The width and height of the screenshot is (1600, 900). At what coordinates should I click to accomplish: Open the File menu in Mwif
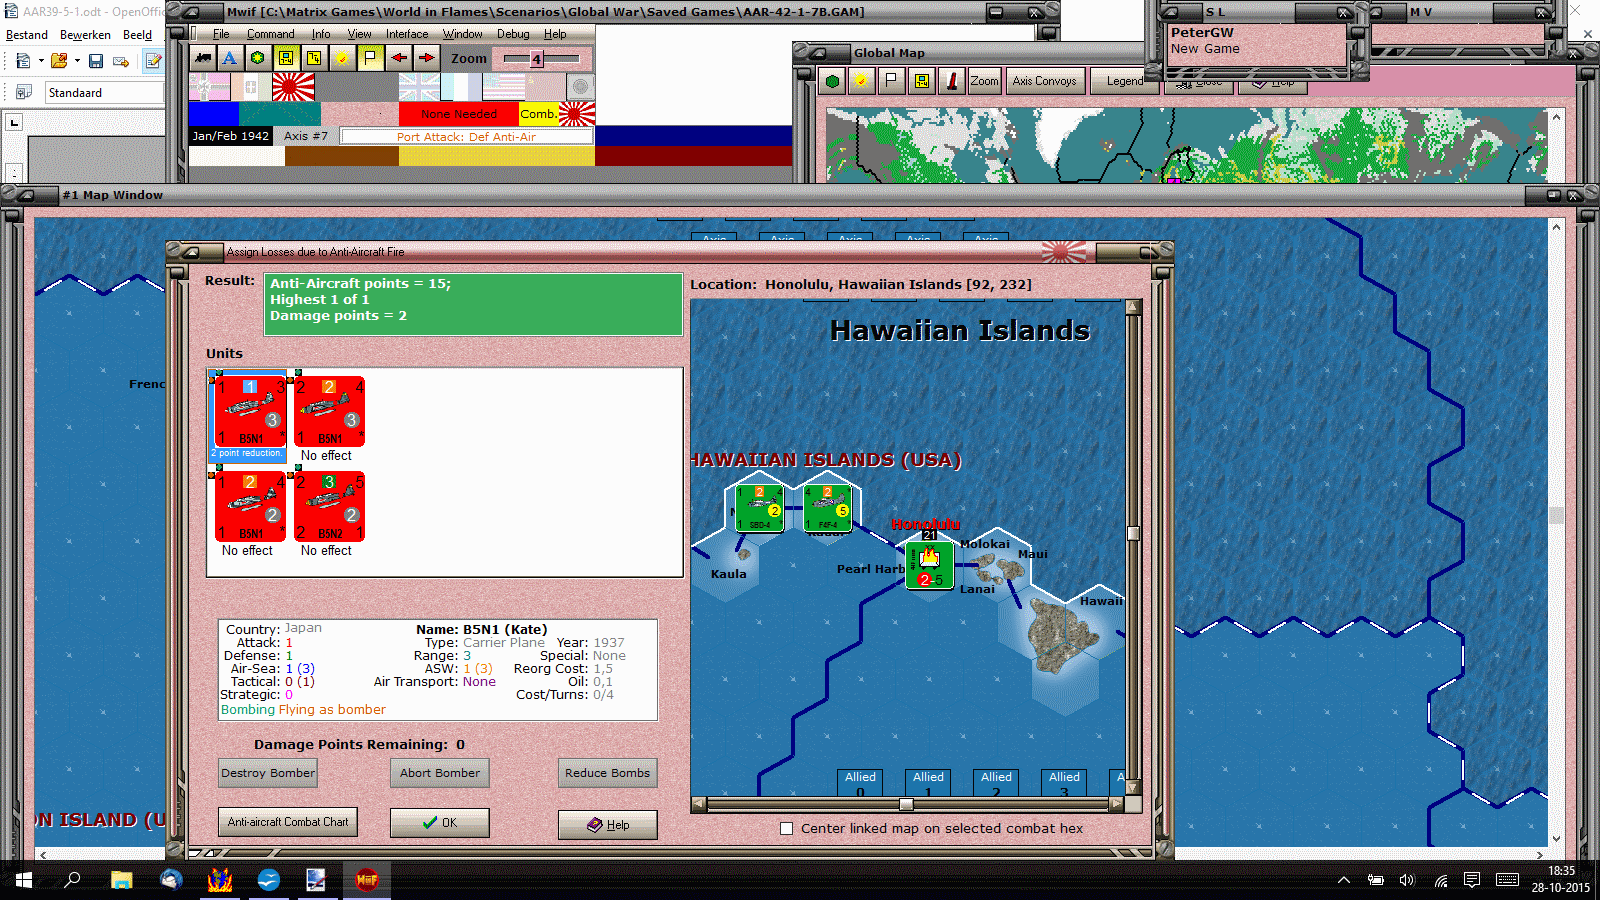pos(221,34)
